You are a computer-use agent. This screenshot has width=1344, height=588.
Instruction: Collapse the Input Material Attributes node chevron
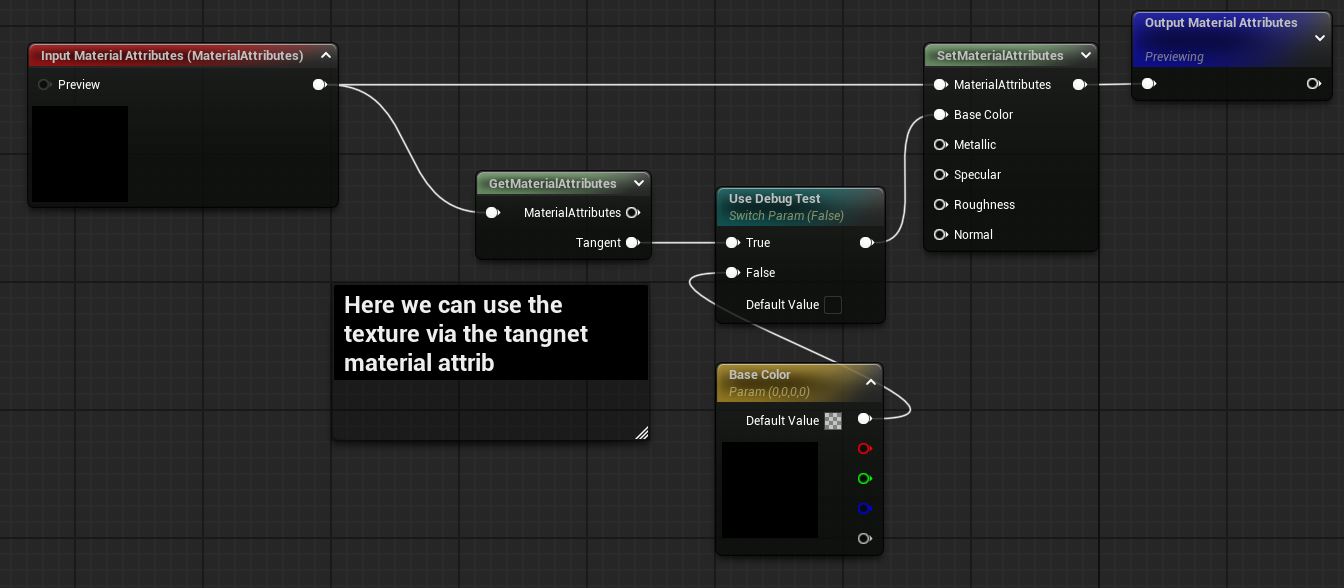pyautogui.click(x=326, y=56)
